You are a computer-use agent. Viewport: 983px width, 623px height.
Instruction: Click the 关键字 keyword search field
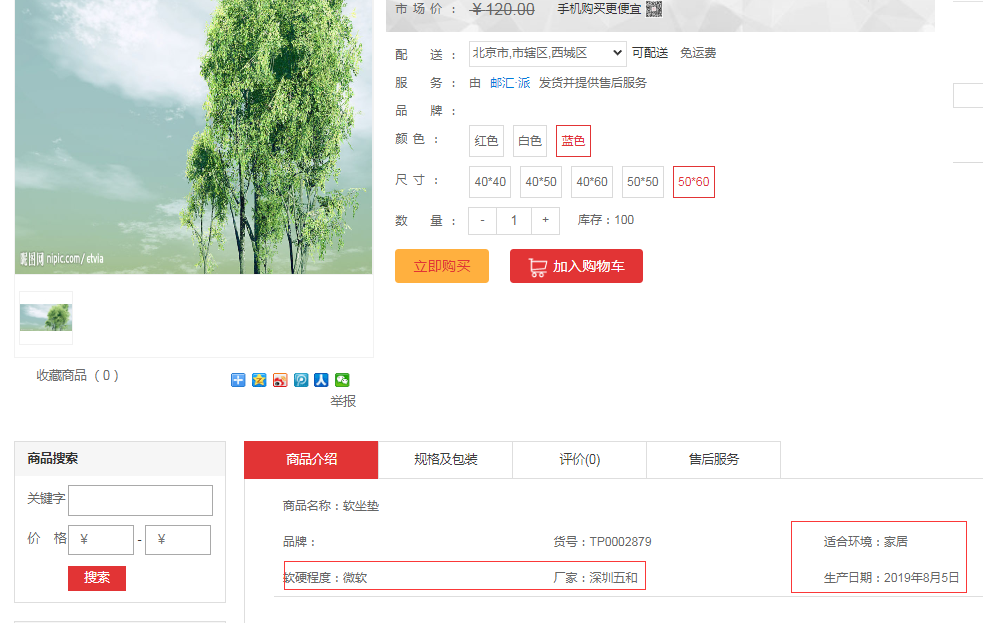coord(140,500)
